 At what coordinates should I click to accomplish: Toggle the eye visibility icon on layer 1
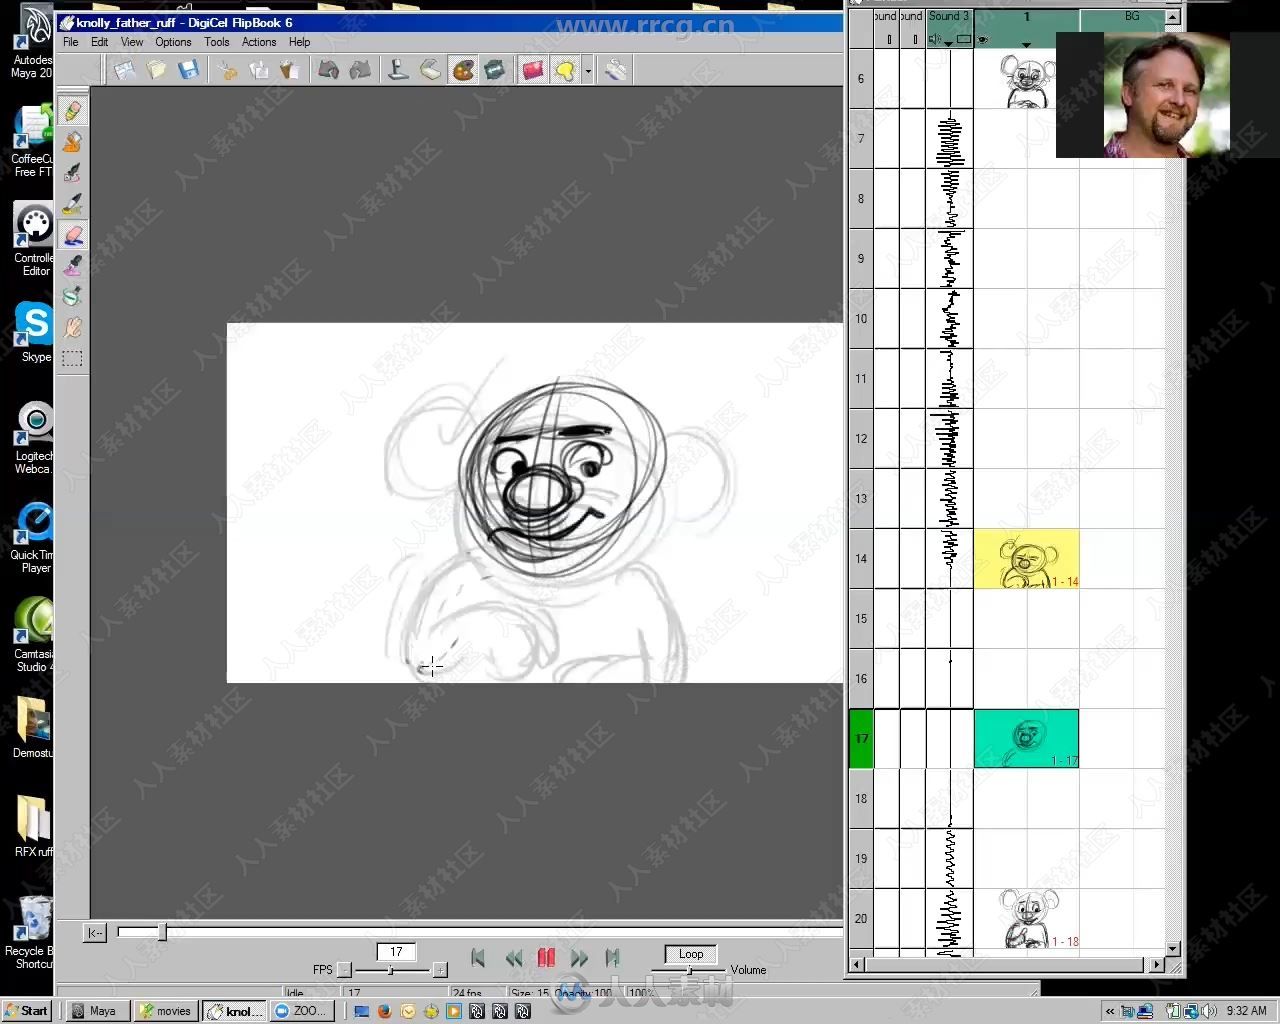point(983,40)
